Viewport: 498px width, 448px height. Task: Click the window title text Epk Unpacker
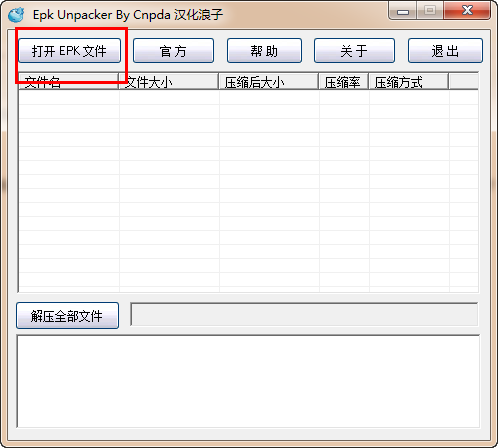click(72, 15)
